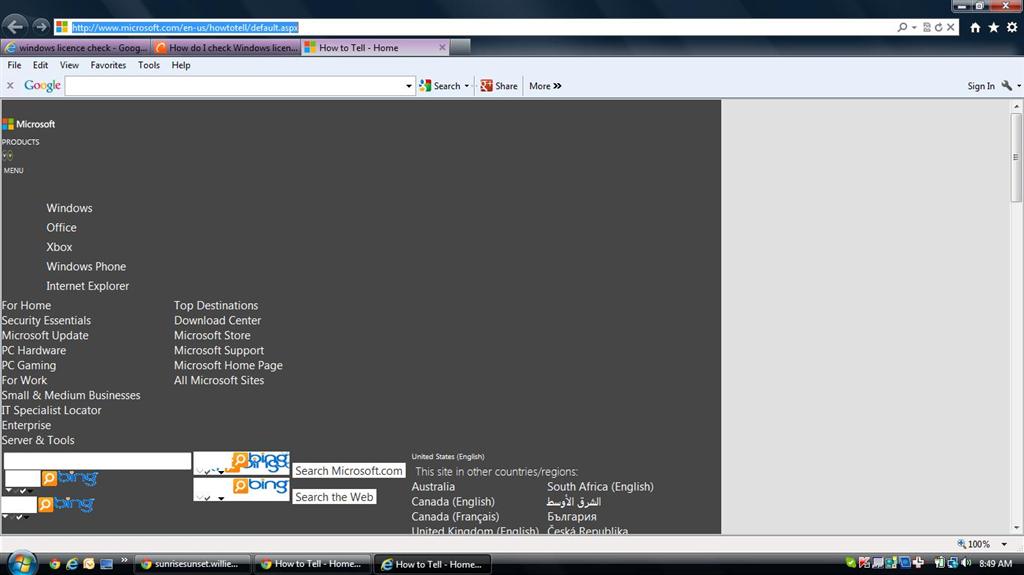Click the Google Toolbar Search button
Screen dimensions: 1024x575
(440, 86)
